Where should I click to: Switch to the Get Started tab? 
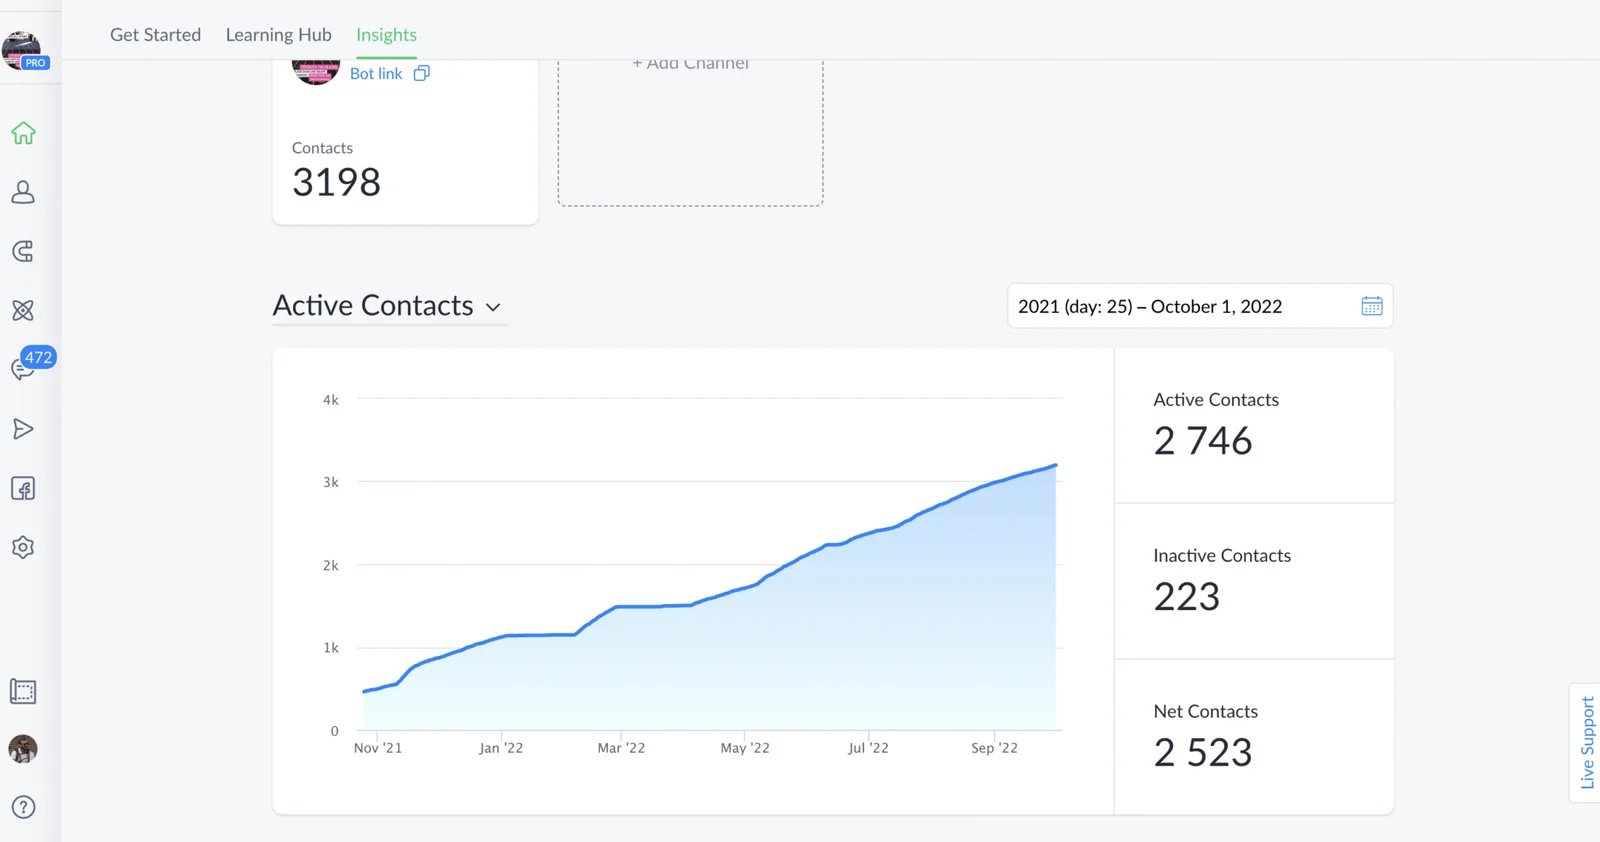[155, 35]
